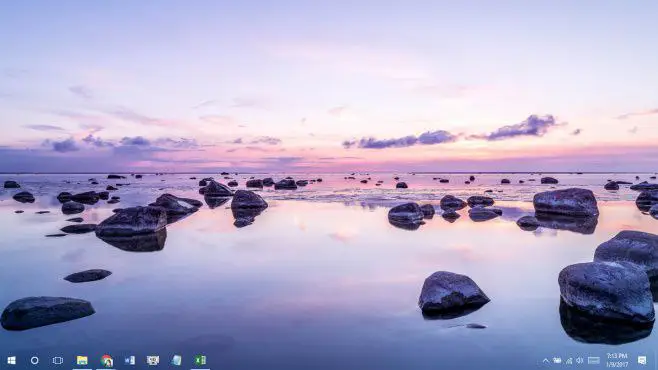Open the volume control in tray
The image size is (658, 370).
[x=580, y=360]
